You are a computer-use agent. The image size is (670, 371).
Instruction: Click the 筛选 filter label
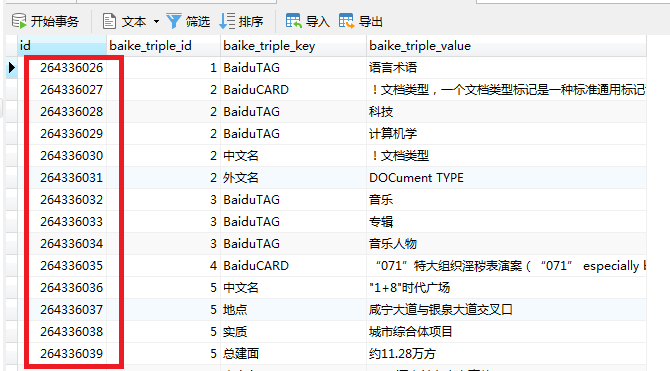click(198, 21)
